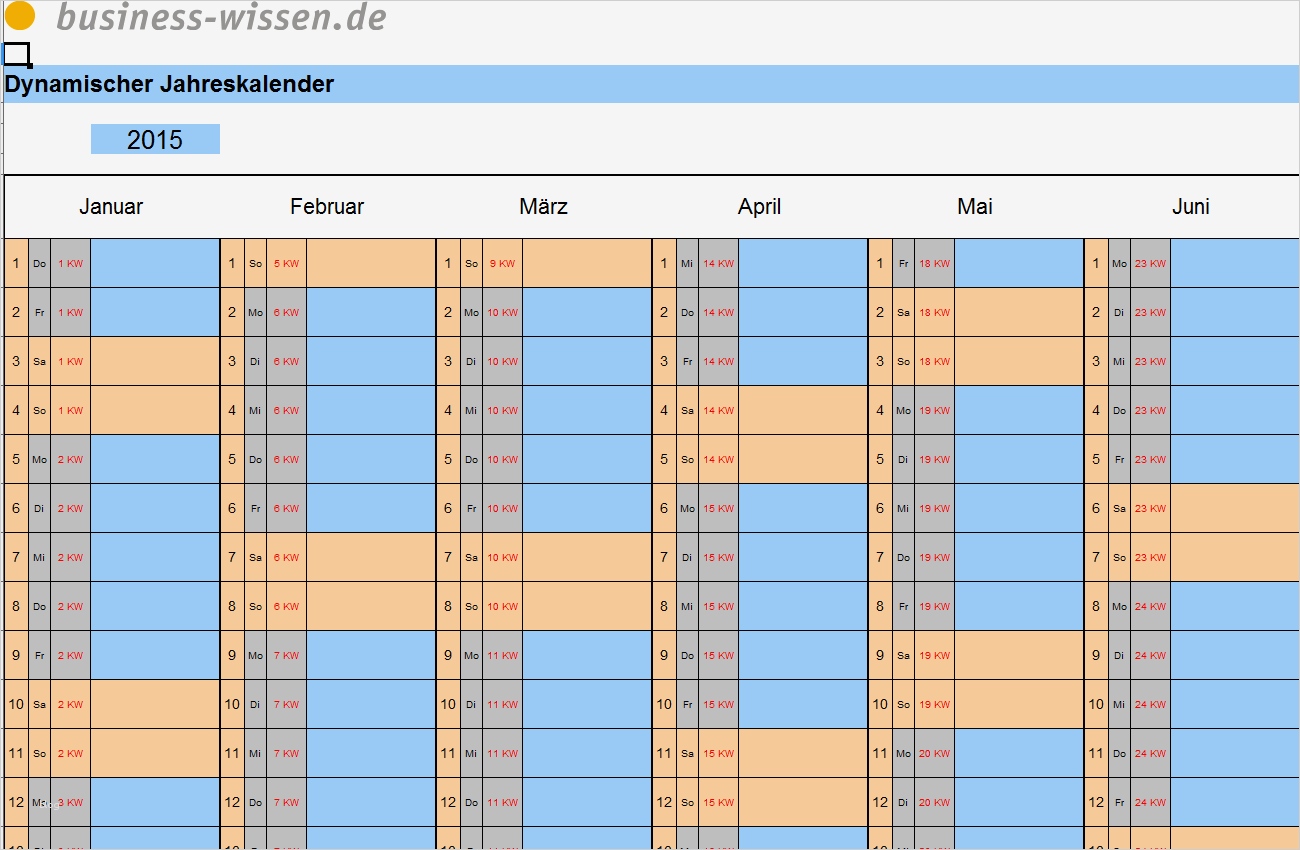The image size is (1300, 850).
Task: Select the small selected cell below the logo
Action: [x=16, y=54]
